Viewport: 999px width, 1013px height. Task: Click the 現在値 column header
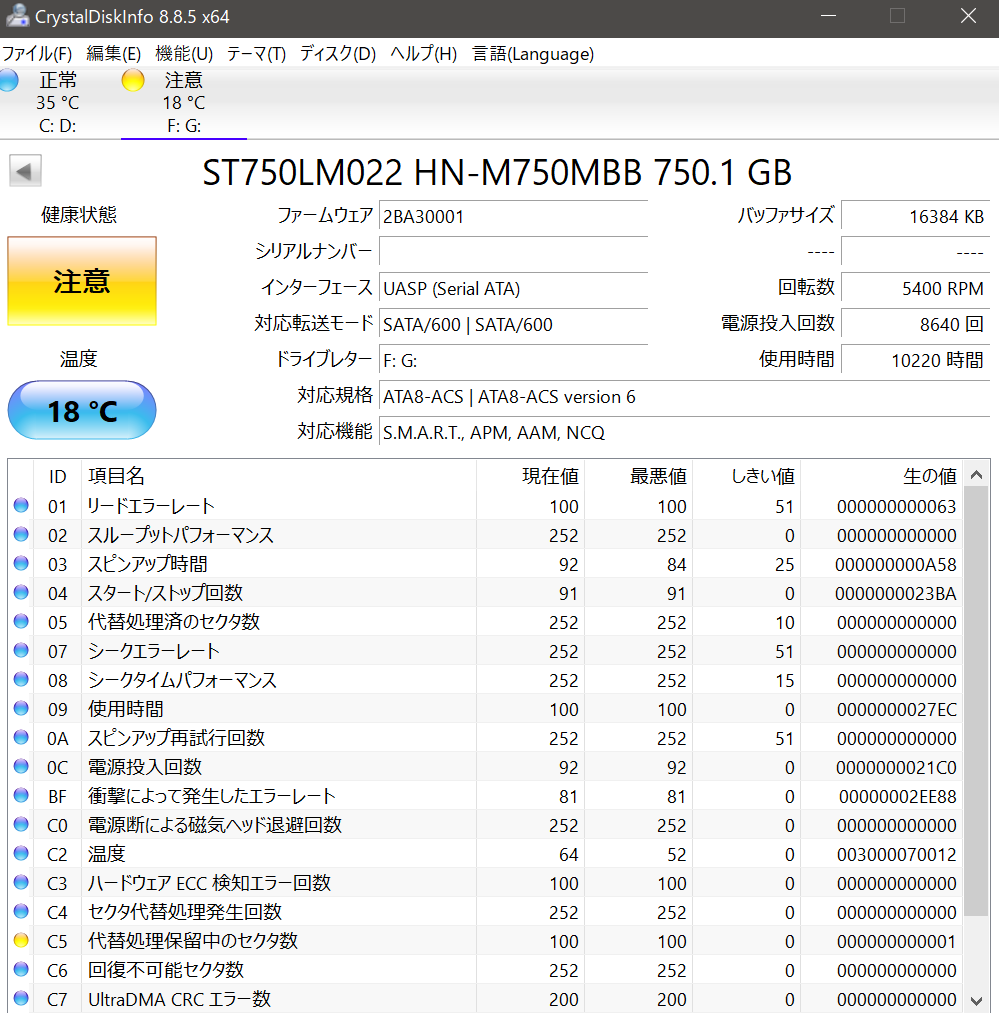530,475
